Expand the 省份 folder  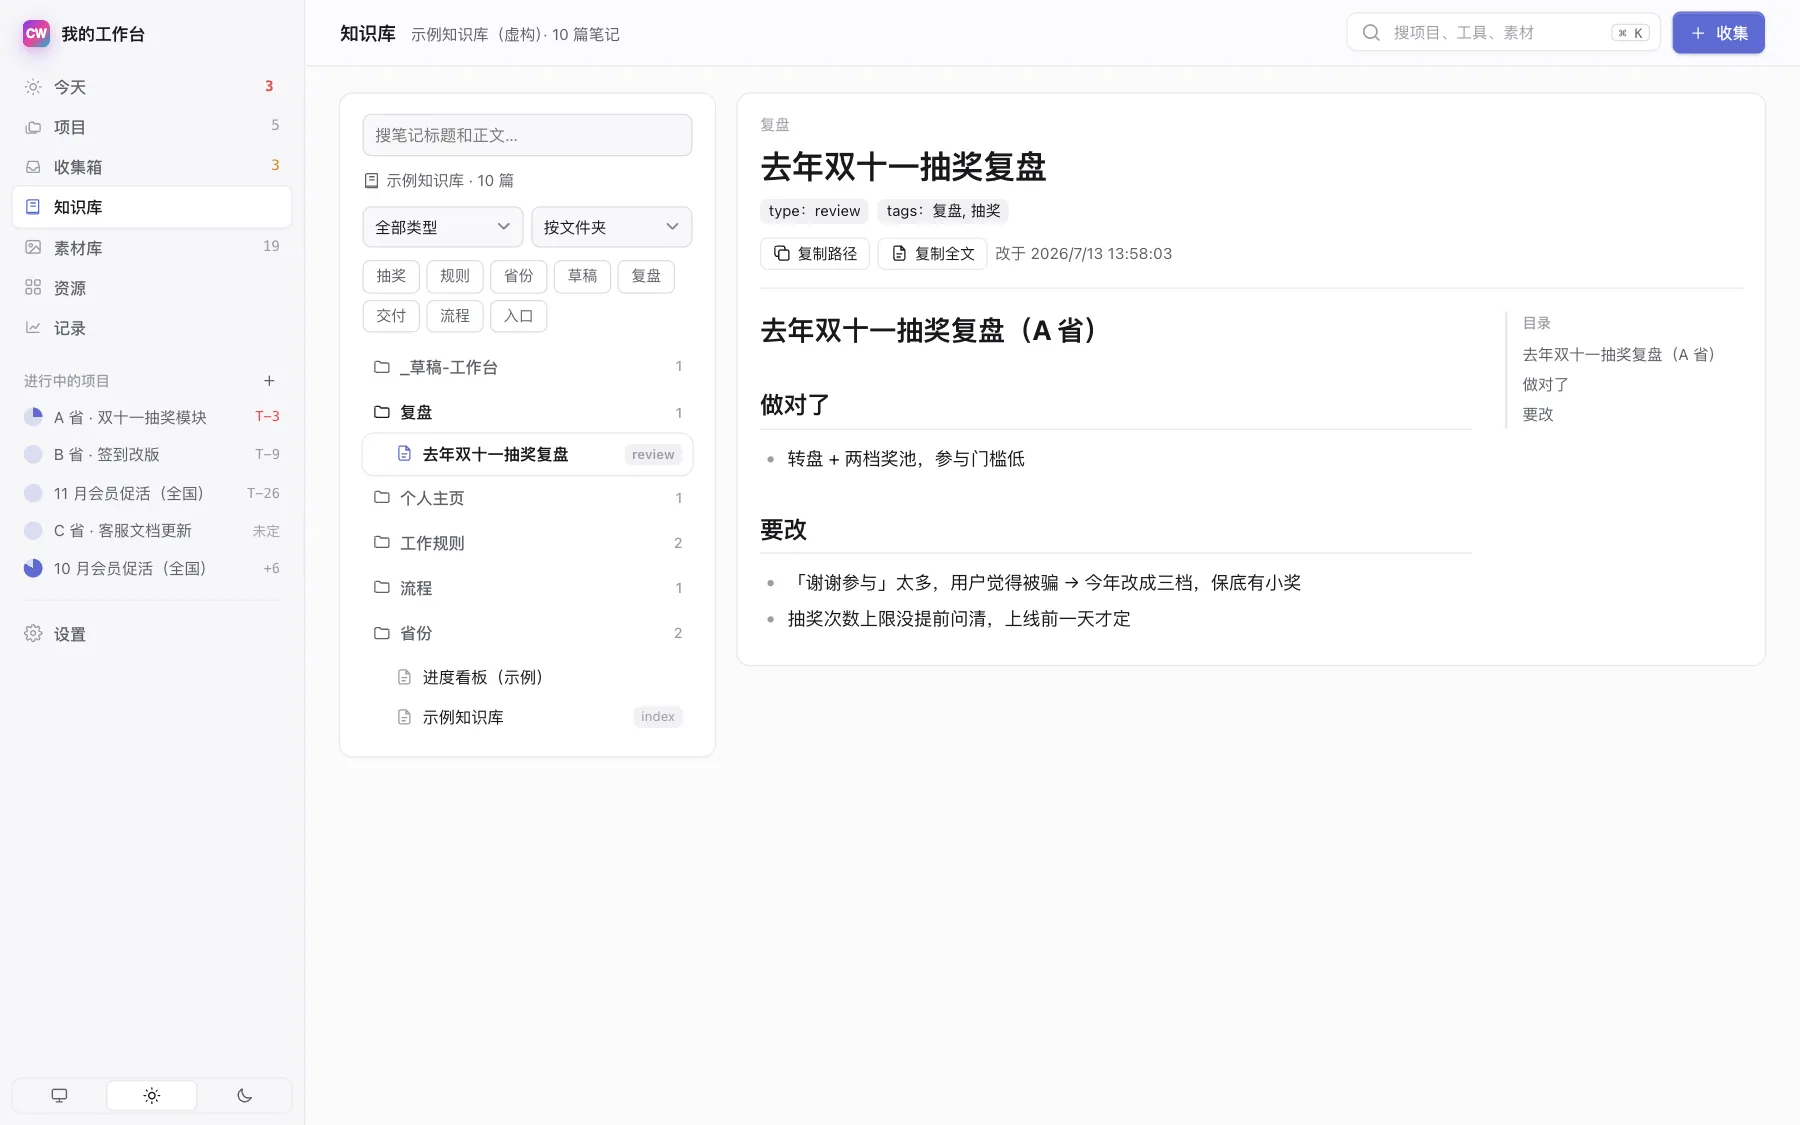(x=527, y=633)
